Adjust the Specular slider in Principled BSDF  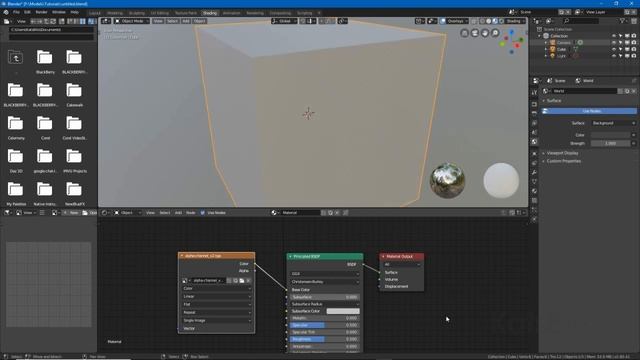[x=325, y=325]
